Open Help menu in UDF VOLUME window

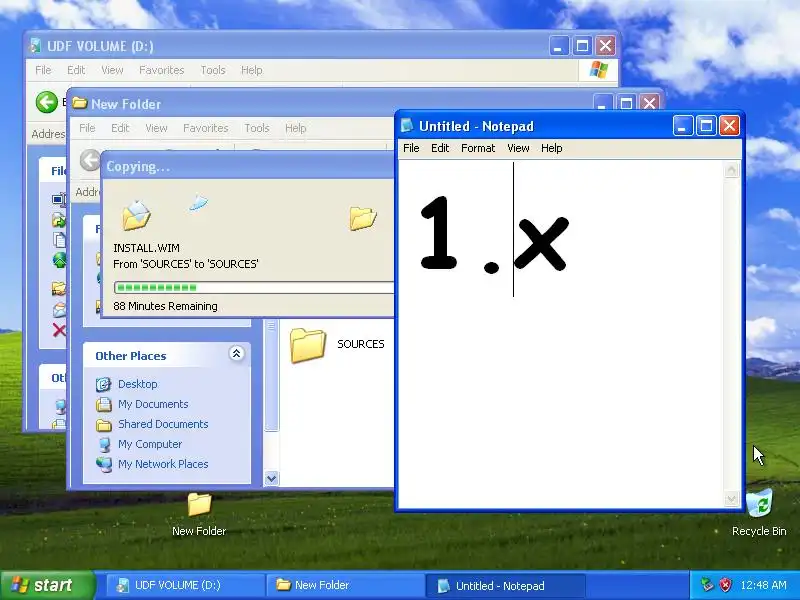[252, 70]
